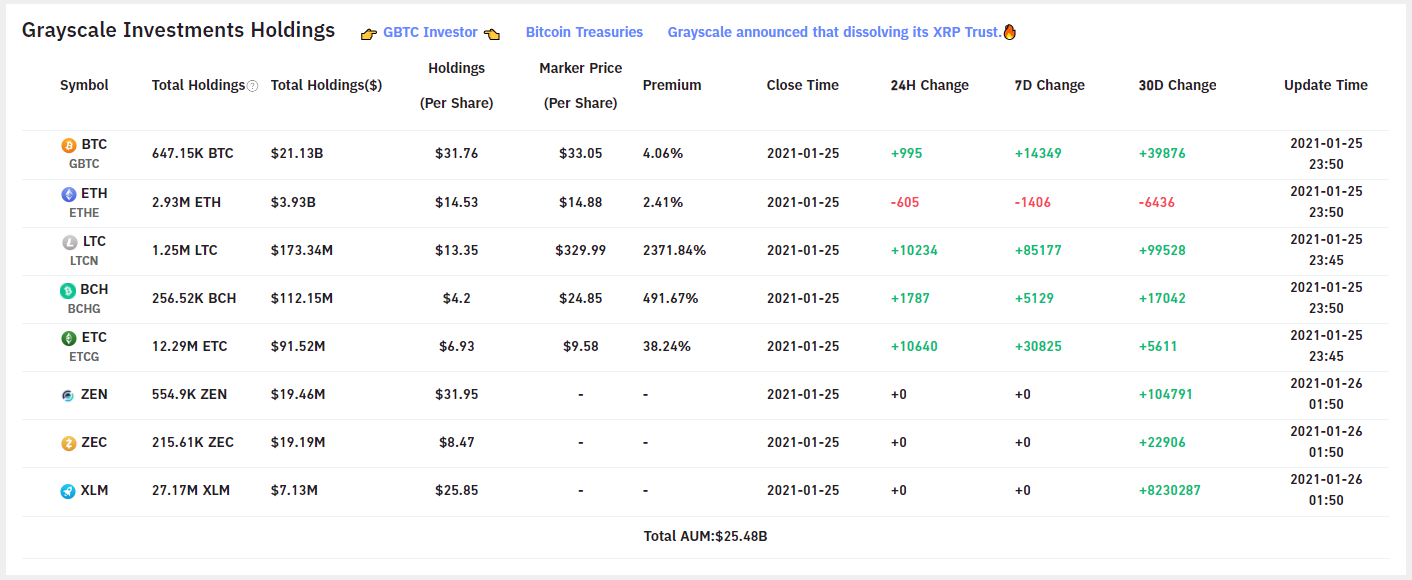Click the $329.99 marker price
The image size is (1412, 580).
click(x=581, y=250)
